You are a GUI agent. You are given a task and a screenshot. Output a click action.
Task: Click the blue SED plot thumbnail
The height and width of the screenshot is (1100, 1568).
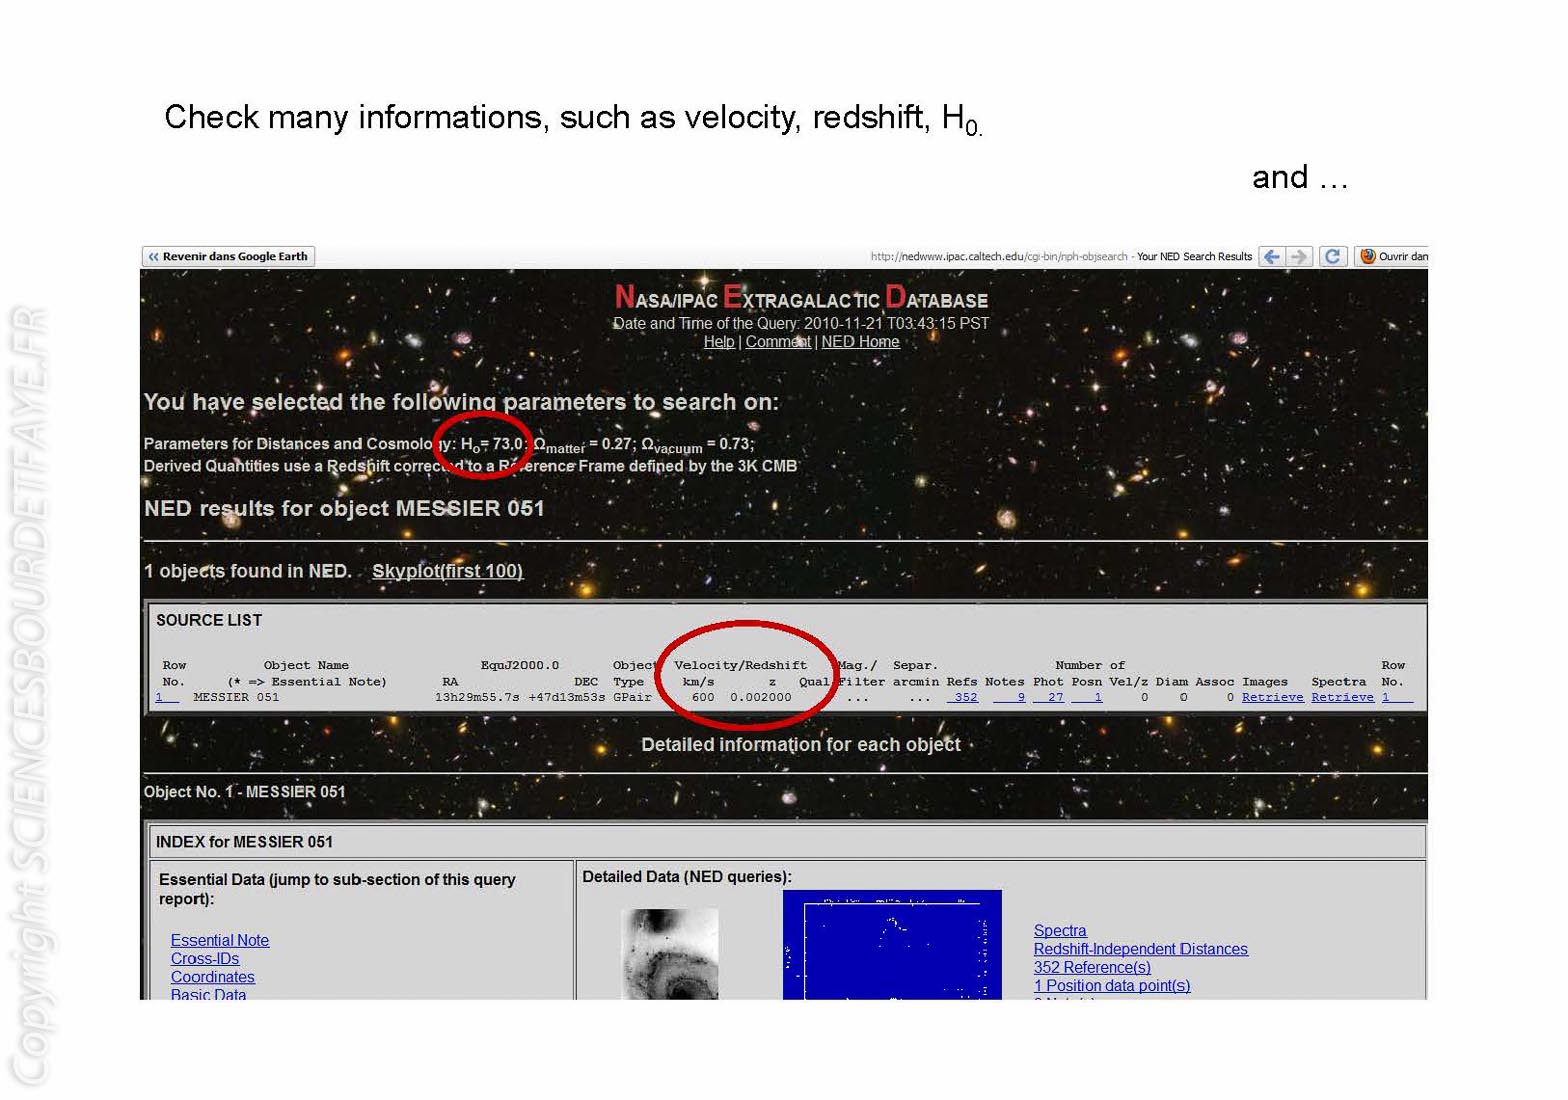tap(892, 945)
